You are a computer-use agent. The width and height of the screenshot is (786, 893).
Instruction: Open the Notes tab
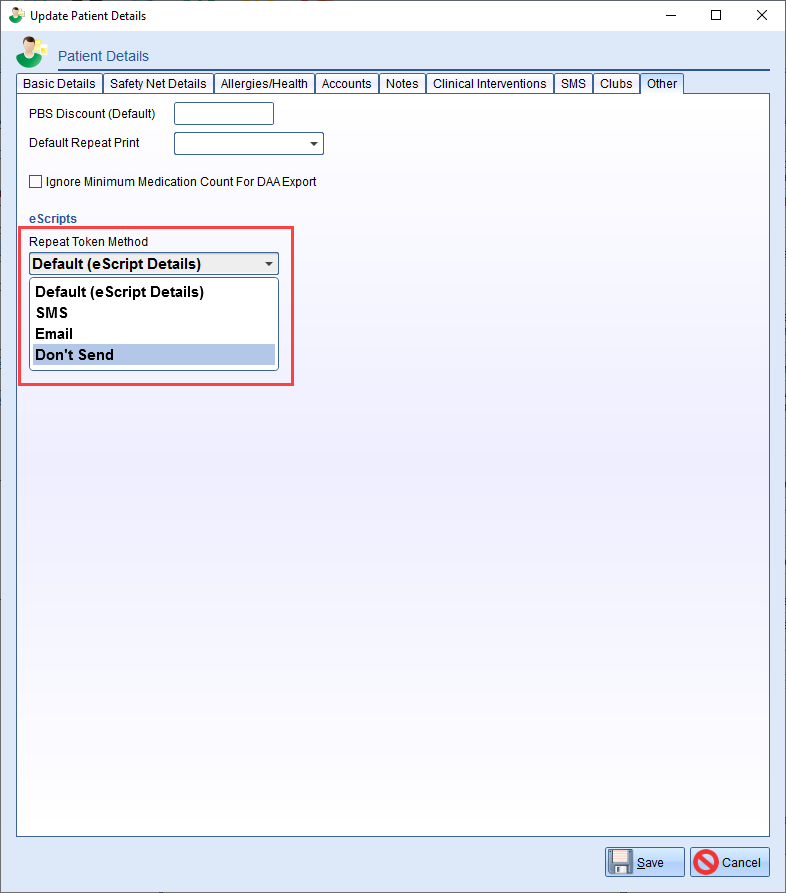tap(402, 84)
